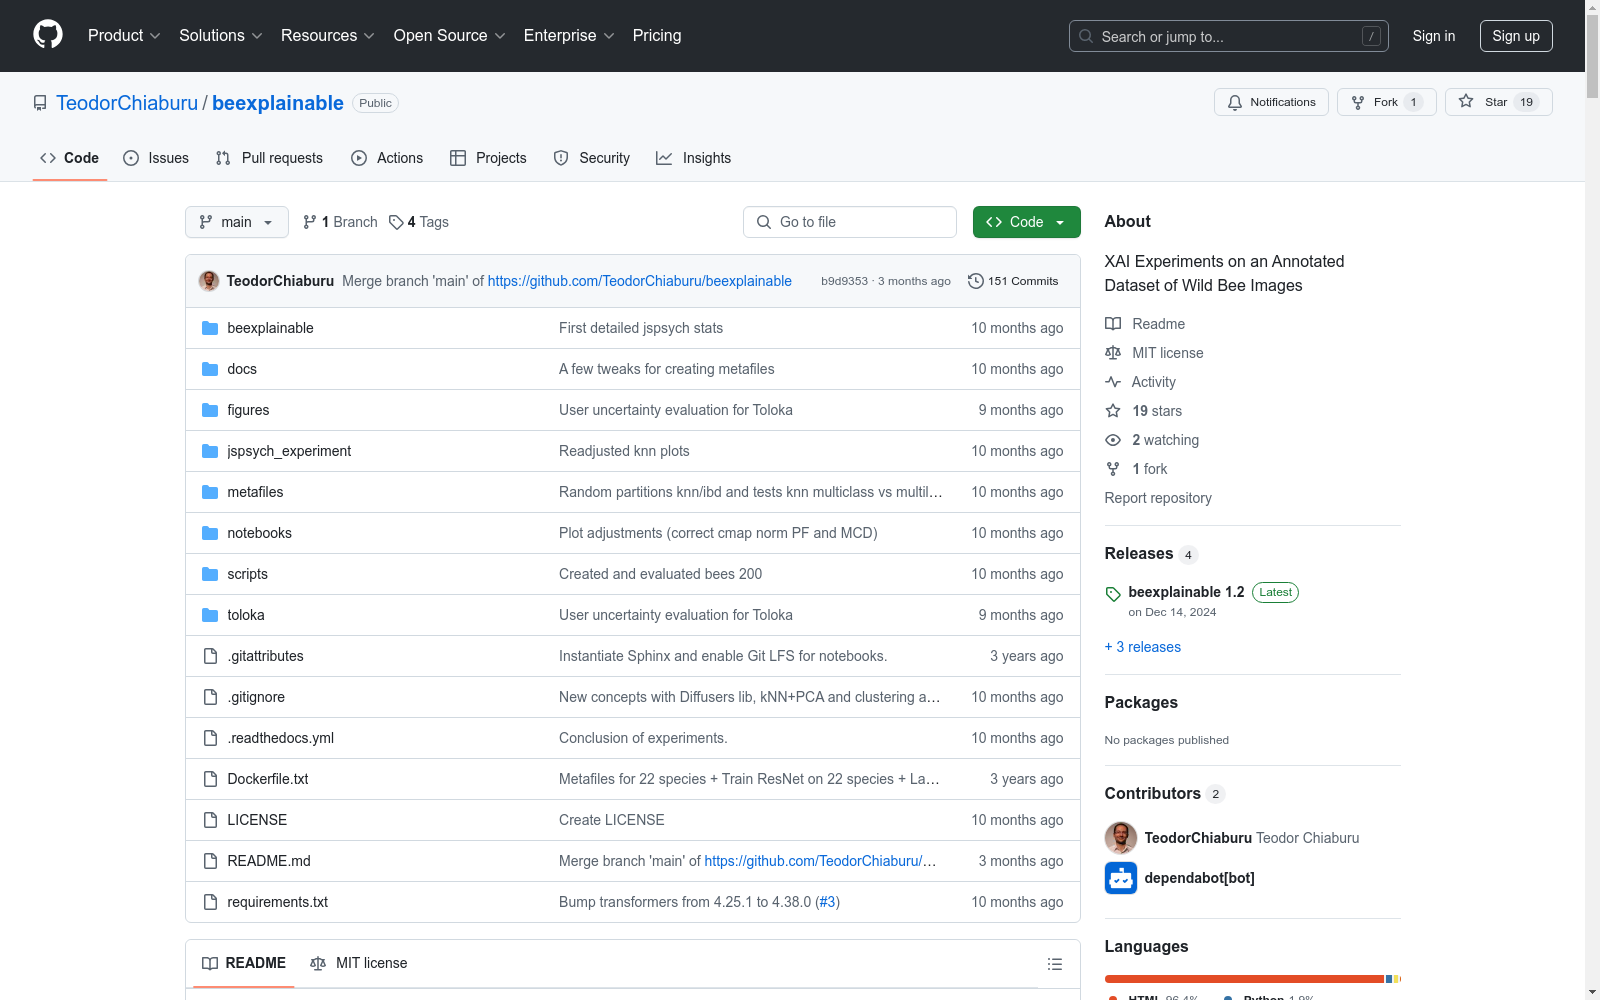The image size is (1600, 1000).
Task: Open the .gitignore file
Action: (256, 697)
